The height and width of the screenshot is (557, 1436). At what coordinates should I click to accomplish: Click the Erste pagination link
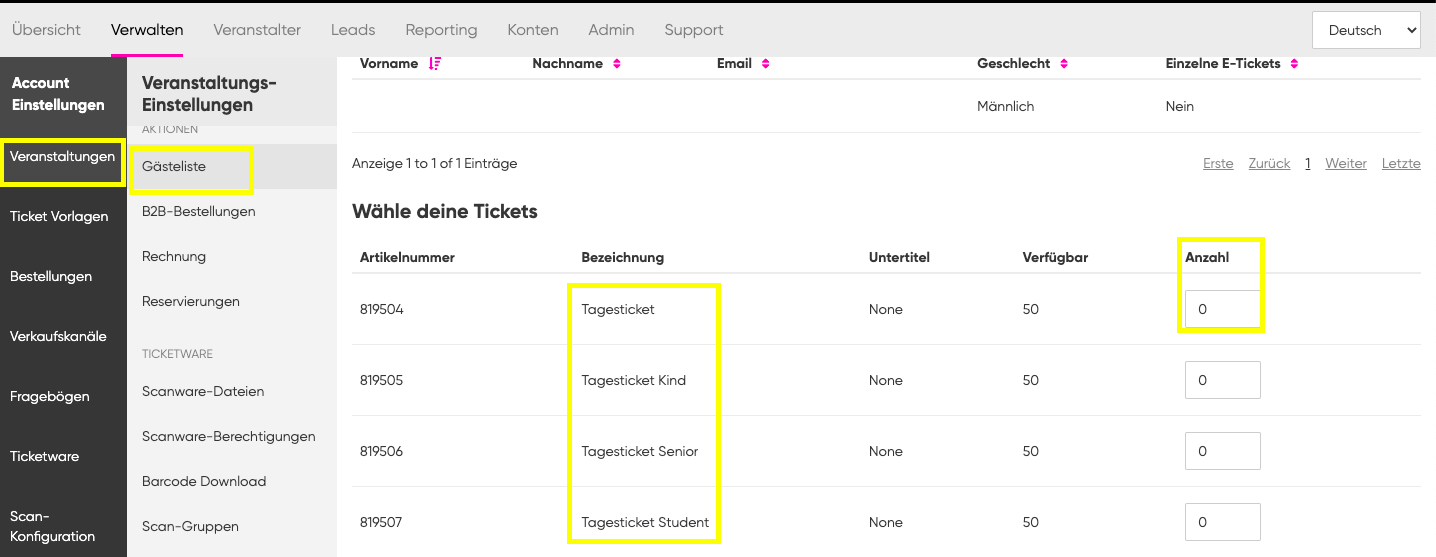coord(1218,163)
